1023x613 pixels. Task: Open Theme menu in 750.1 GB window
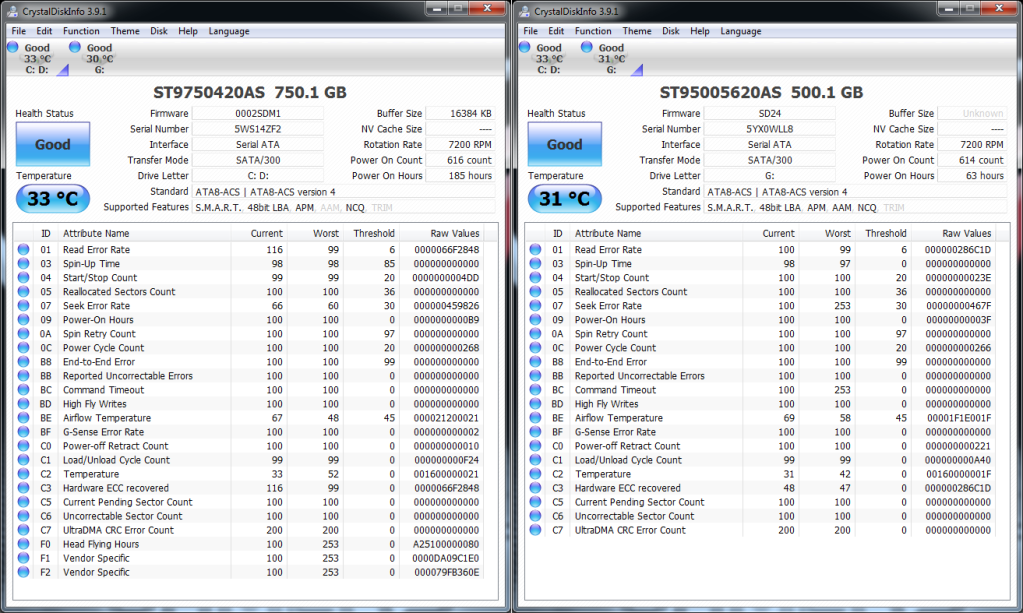point(125,31)
